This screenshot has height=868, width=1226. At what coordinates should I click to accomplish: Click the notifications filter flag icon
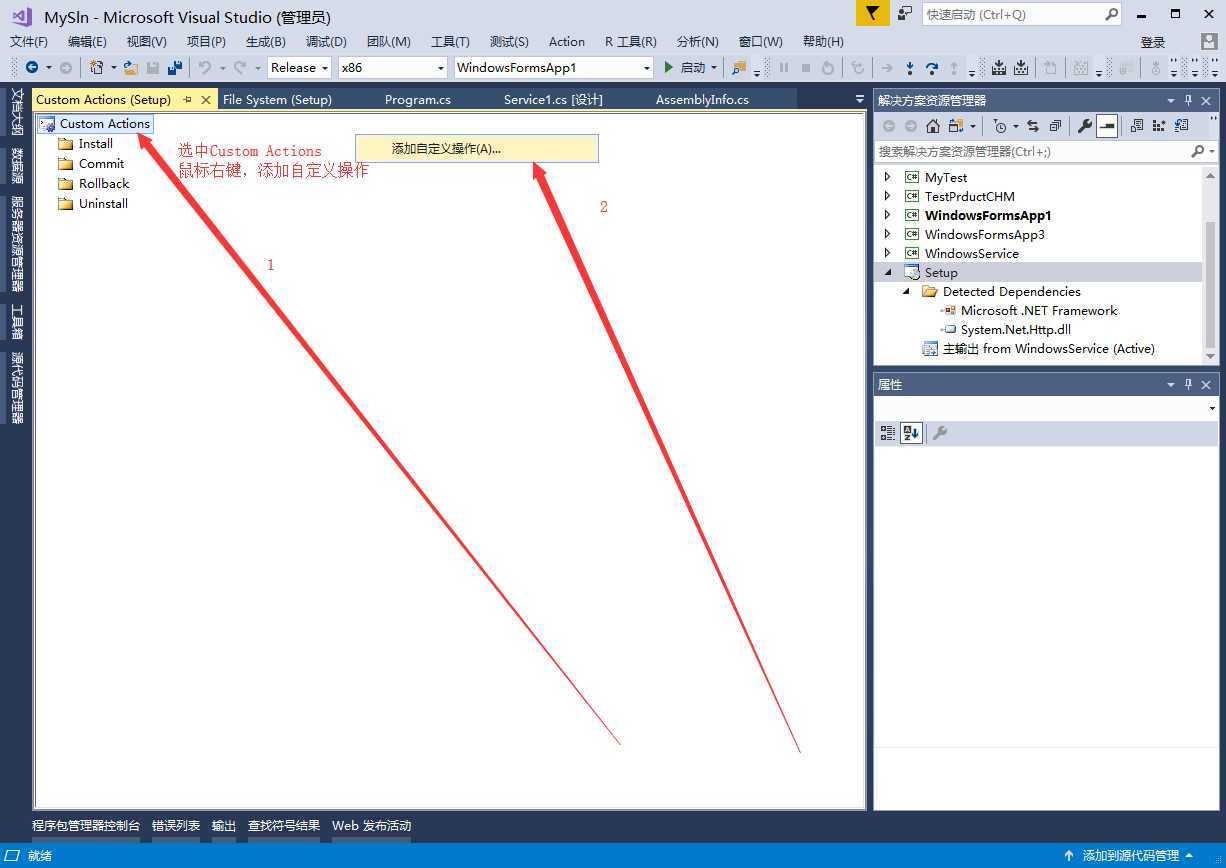coord(872,14)
